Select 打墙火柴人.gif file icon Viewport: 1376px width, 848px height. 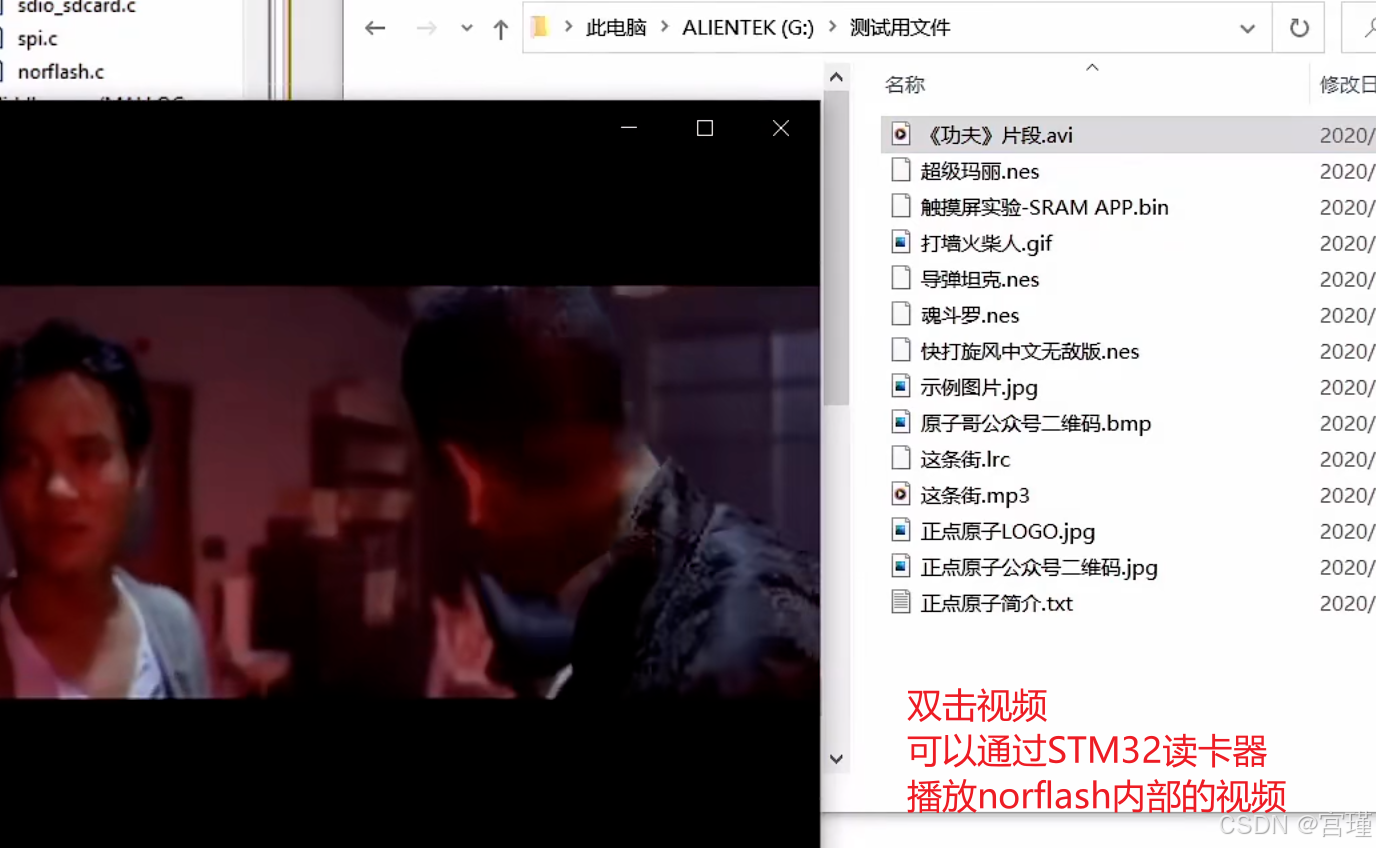[x=901, y=243]
